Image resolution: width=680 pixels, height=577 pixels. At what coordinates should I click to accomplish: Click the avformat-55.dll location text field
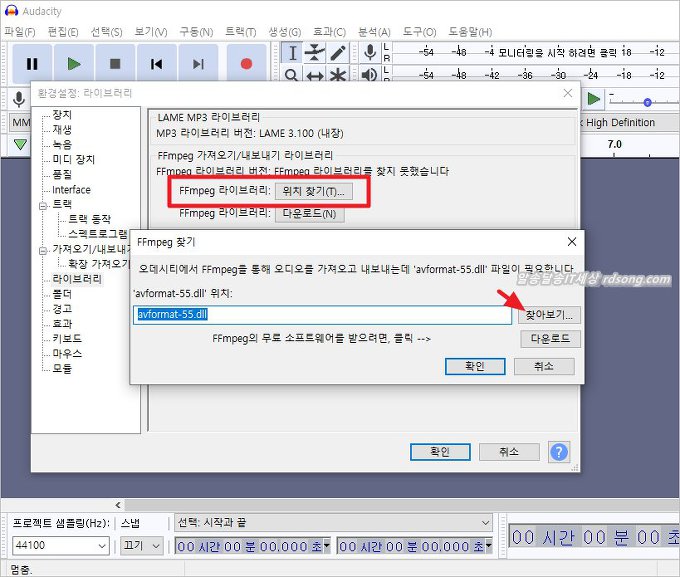click(322, 314)
